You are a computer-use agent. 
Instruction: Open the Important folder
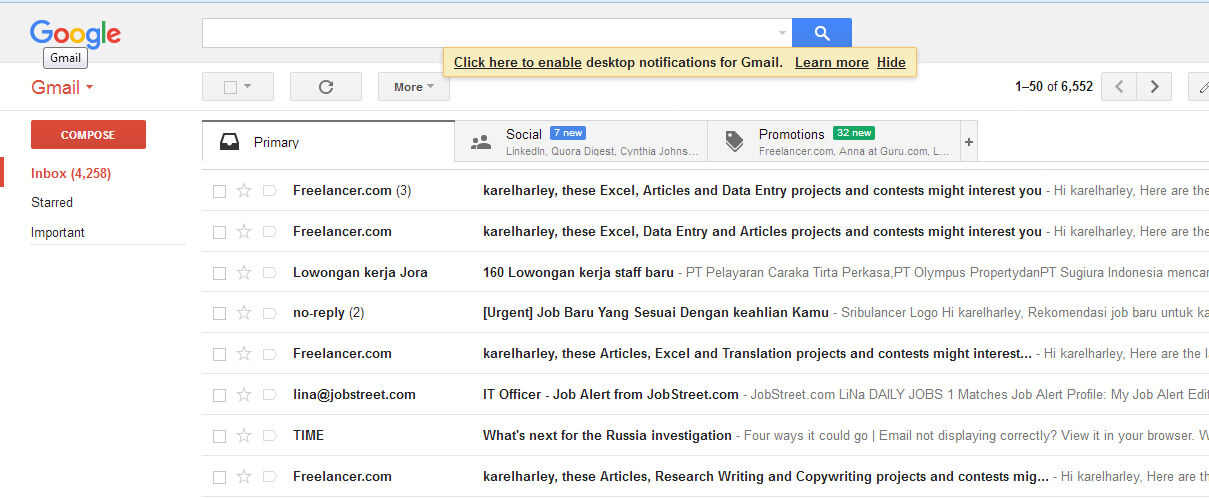(58, 232)
